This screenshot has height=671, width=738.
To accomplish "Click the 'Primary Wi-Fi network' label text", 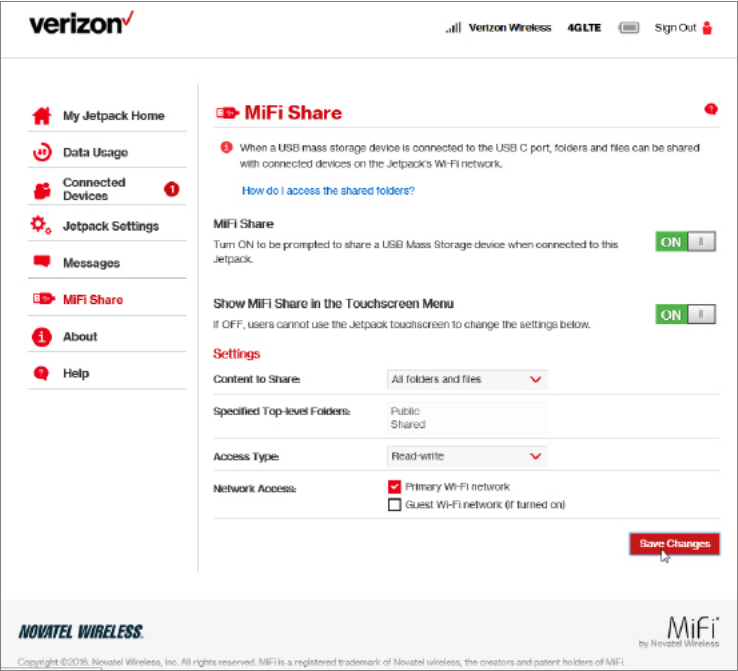I will click(x=457, y=487).
